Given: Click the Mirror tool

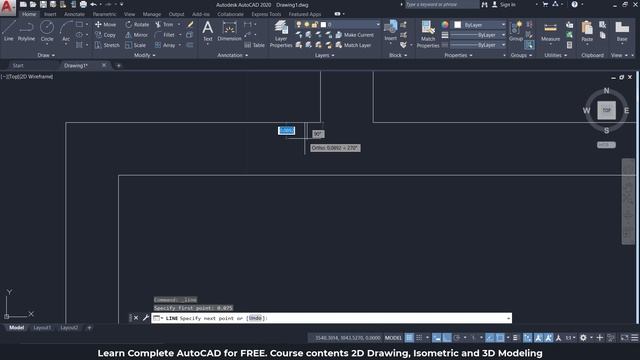Looking at the screenshot, I should click(137, 35).
